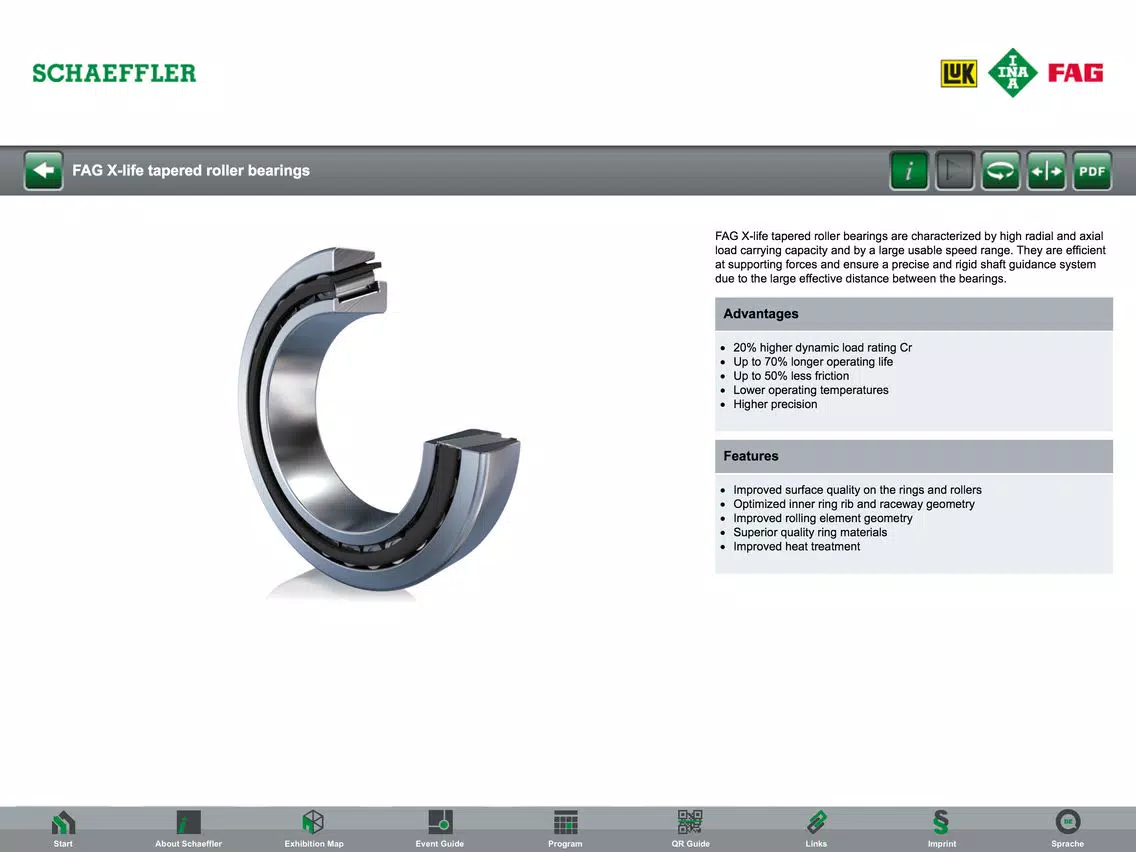
Task: Click the greyed-out play button
Action: click(x=954, y=171)
